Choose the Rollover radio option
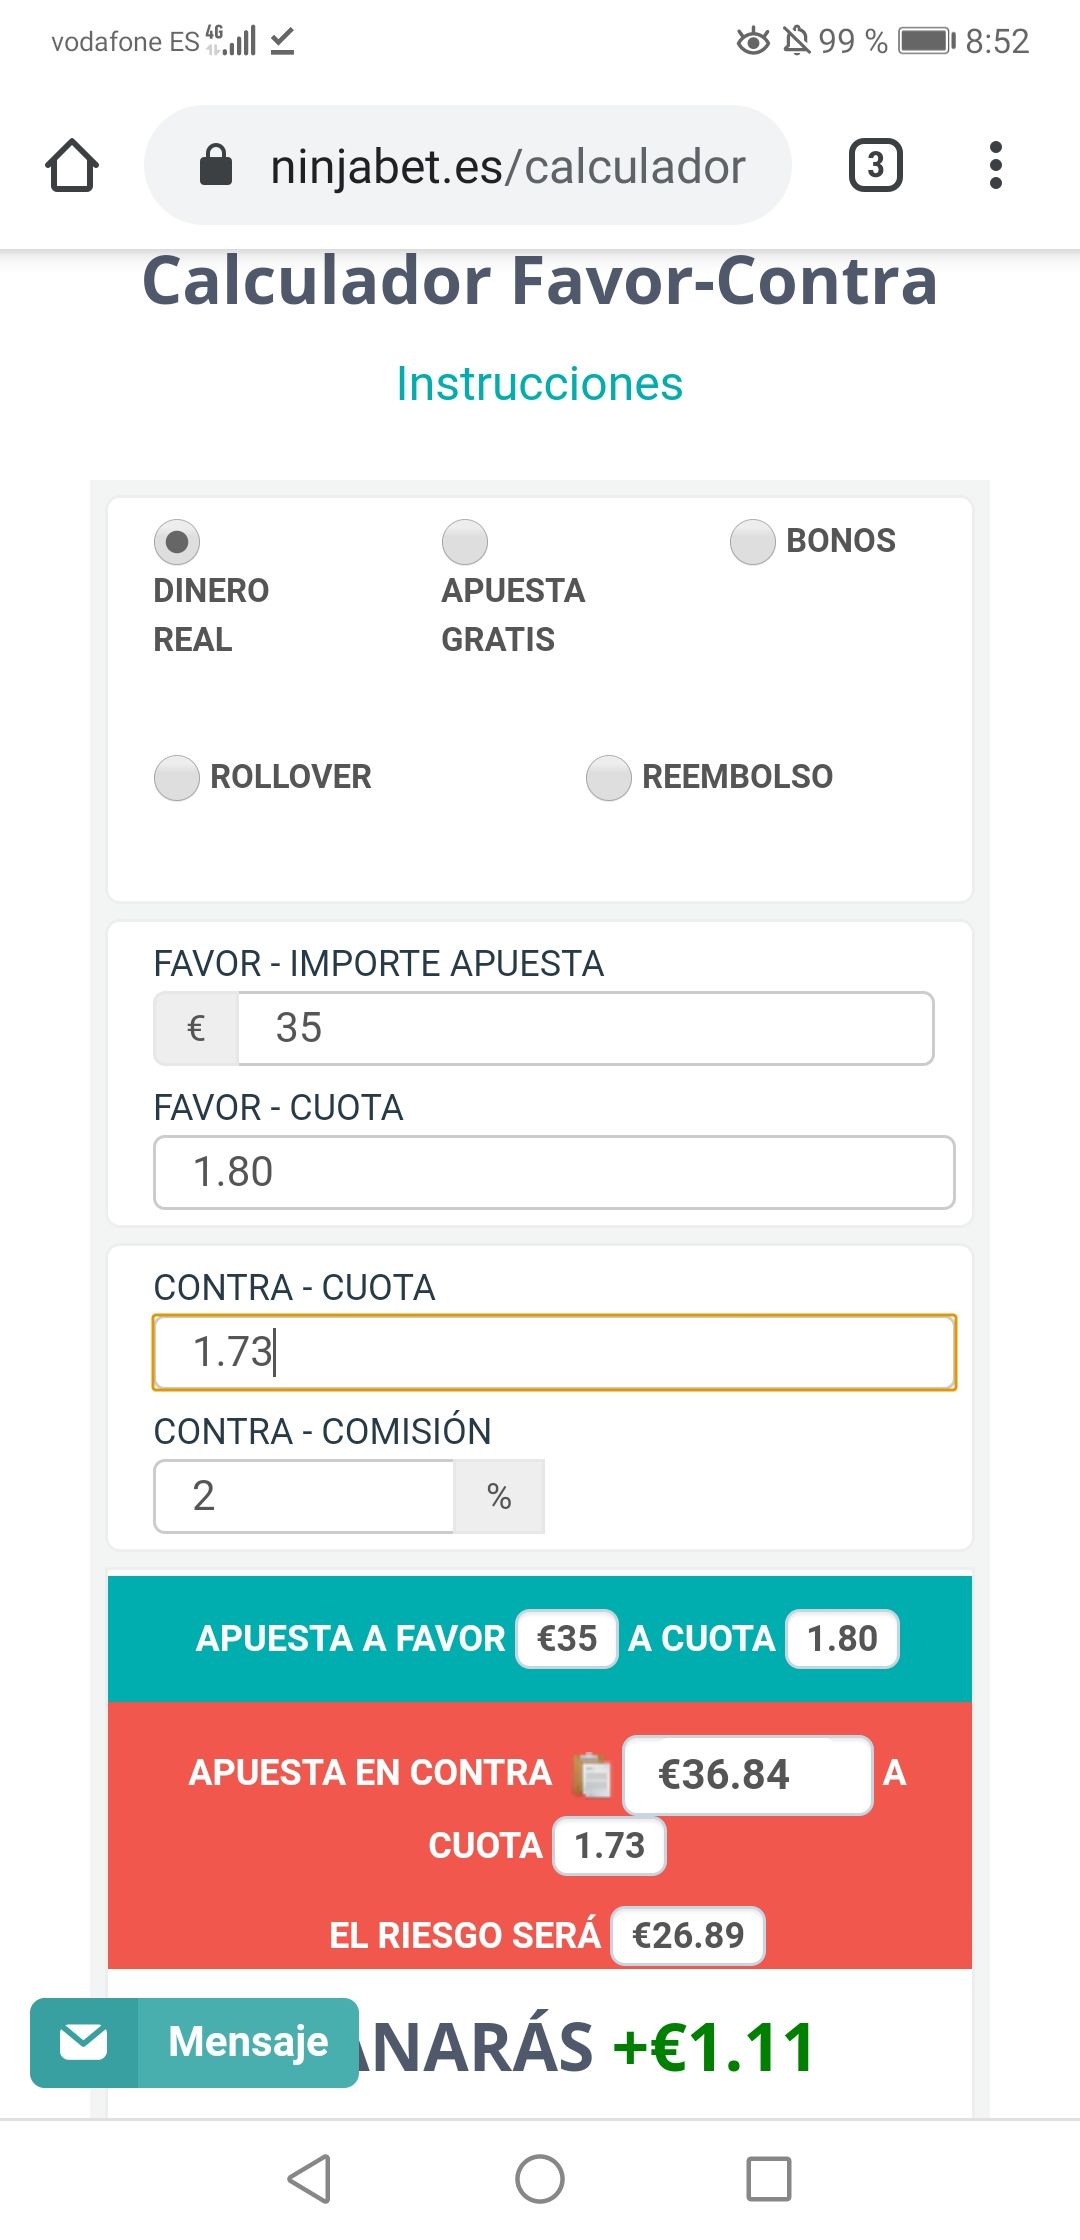The image size is (1080, 2240). point(177,778)
